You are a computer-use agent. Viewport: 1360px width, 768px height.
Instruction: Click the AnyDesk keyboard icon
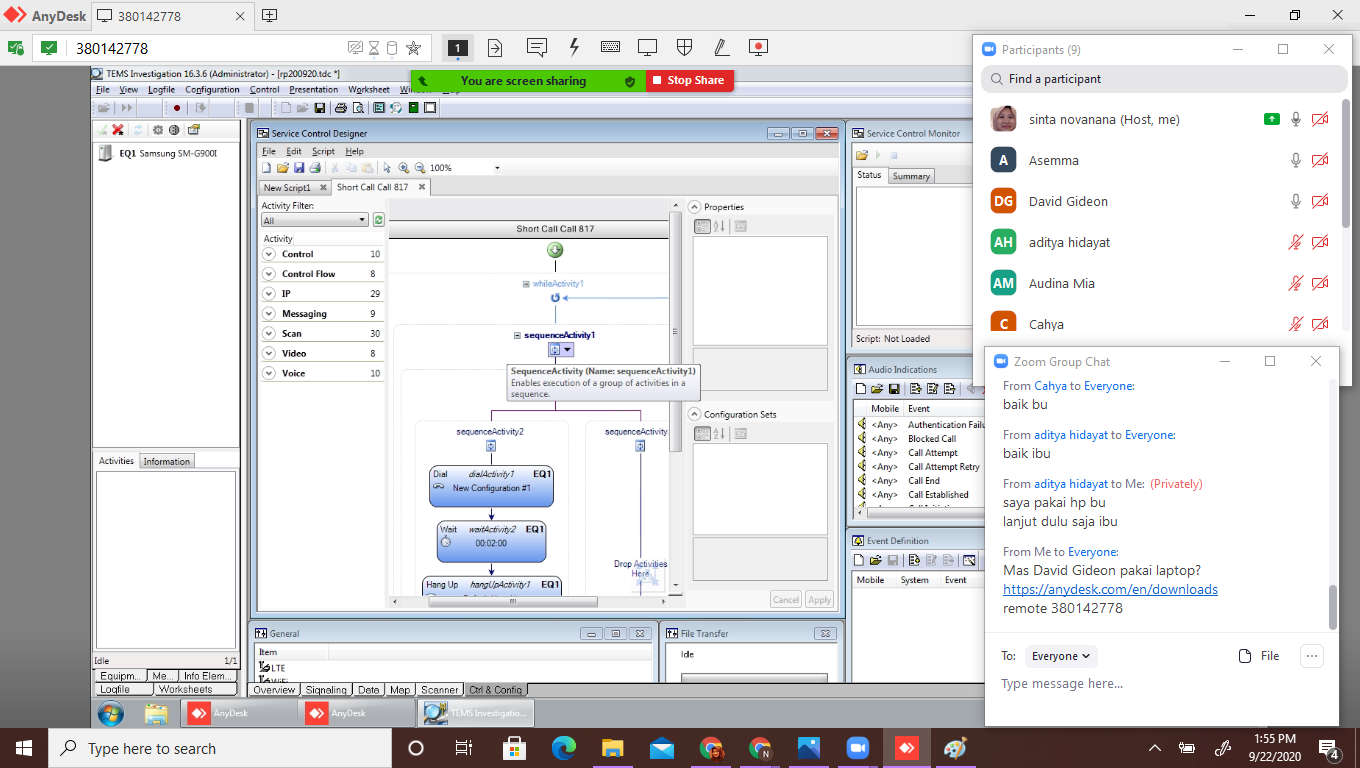[x=610, y=47]
